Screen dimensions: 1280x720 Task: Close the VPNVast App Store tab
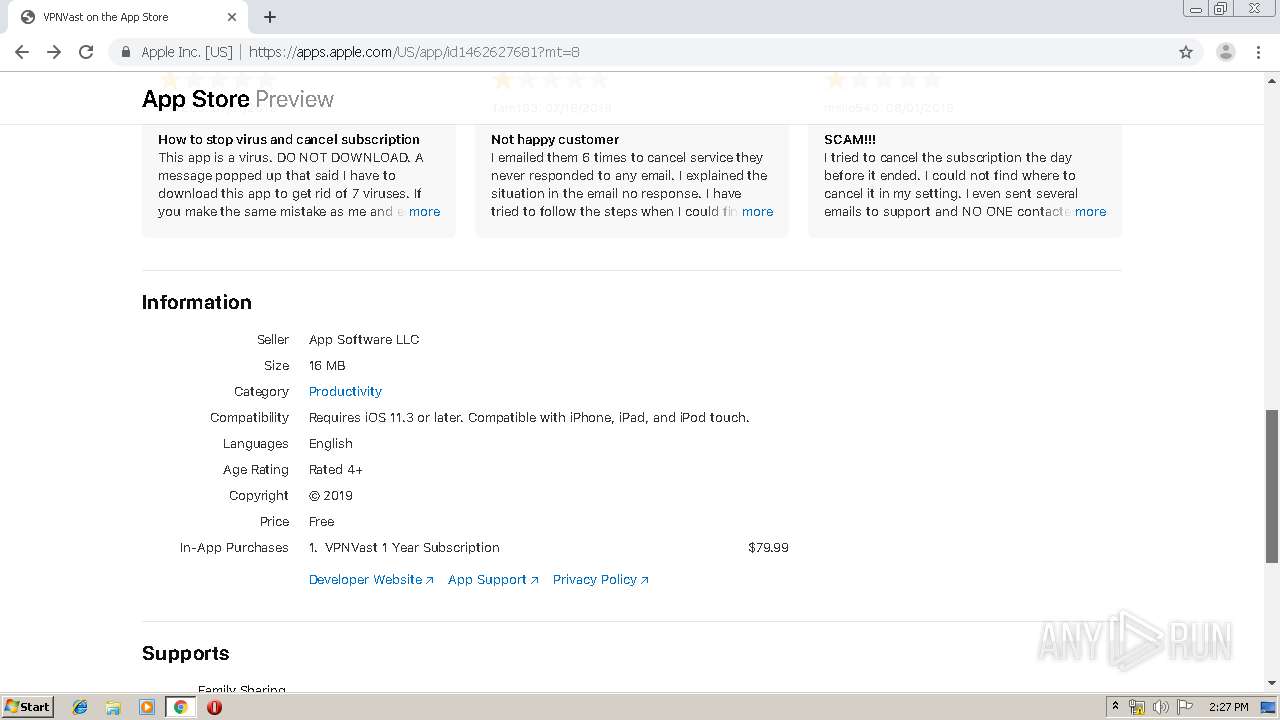pyautogui.click(x=232, y=17)
